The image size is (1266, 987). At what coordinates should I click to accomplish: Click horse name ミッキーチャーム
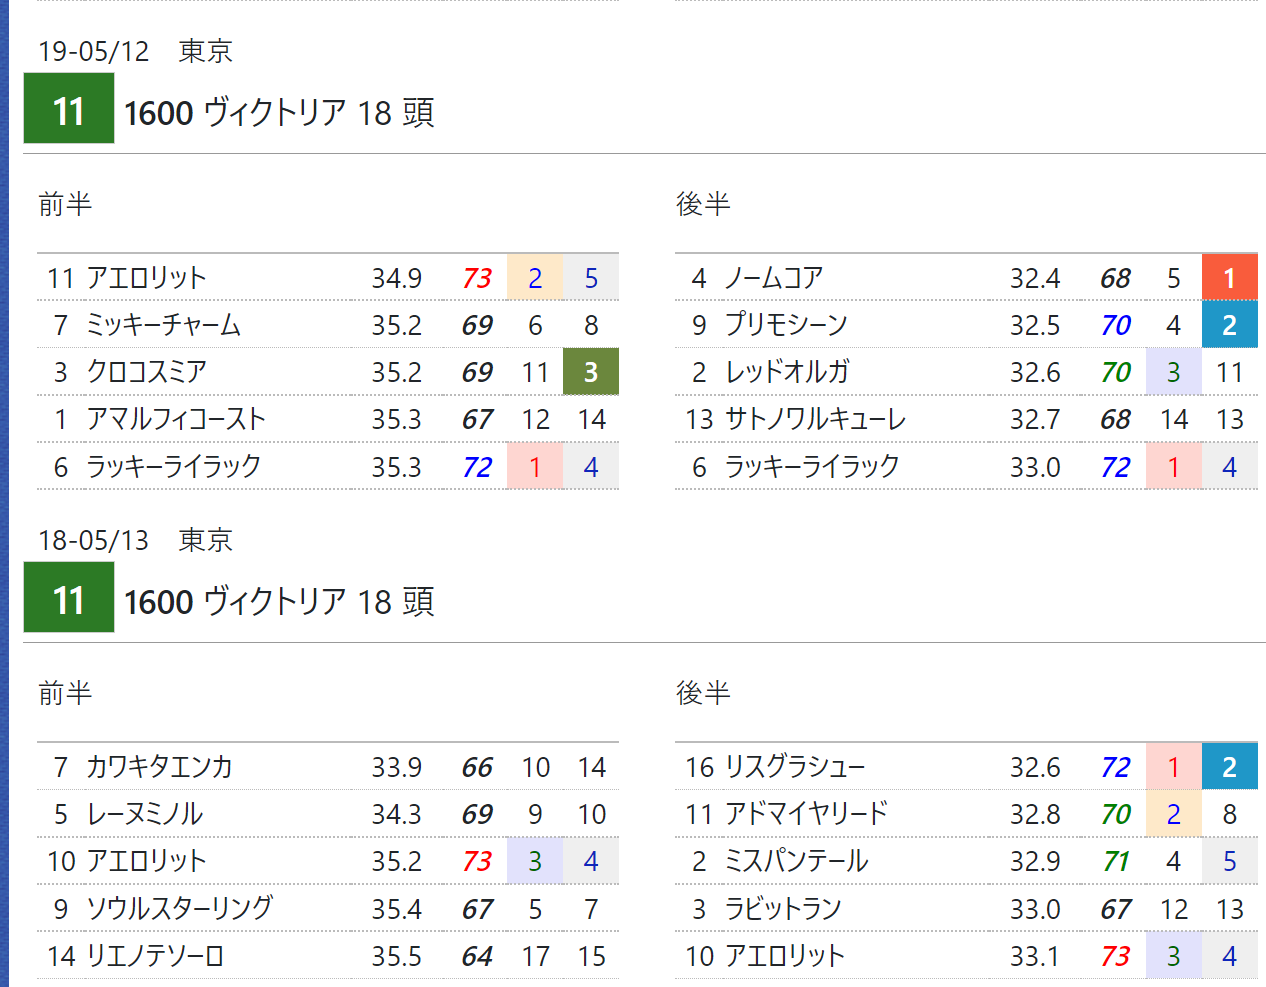coord(163,325)
